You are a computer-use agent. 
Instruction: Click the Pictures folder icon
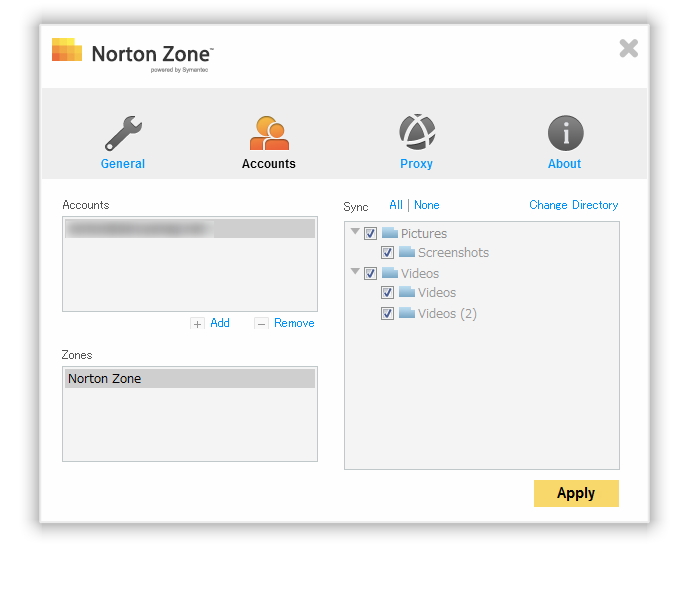click(389, 232)
